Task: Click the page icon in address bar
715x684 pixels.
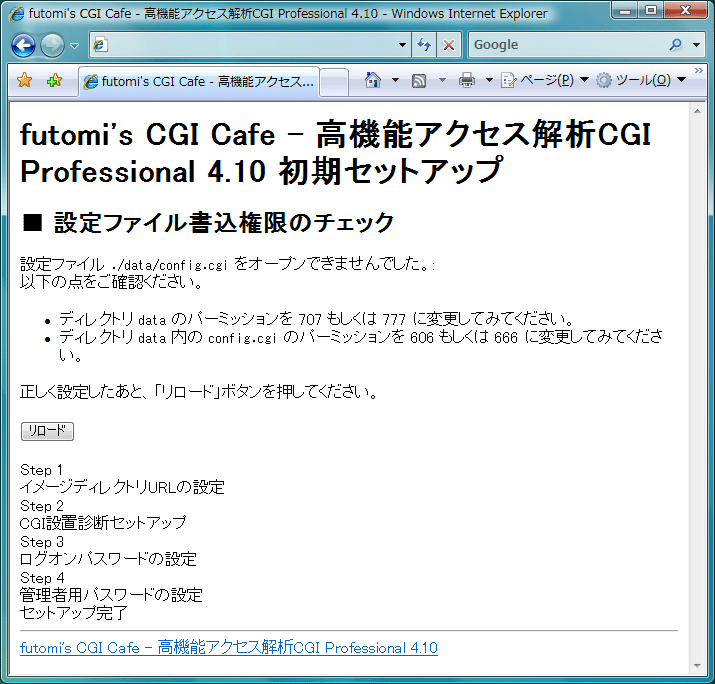Action: 100,45
